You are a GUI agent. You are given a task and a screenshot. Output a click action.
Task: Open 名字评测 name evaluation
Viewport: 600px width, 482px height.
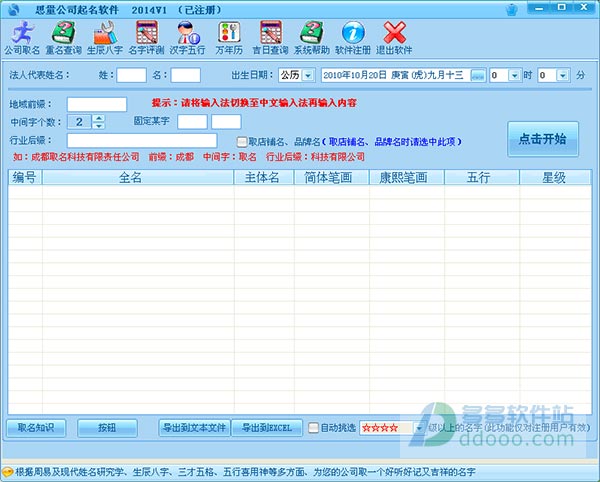tap(146, 37)
